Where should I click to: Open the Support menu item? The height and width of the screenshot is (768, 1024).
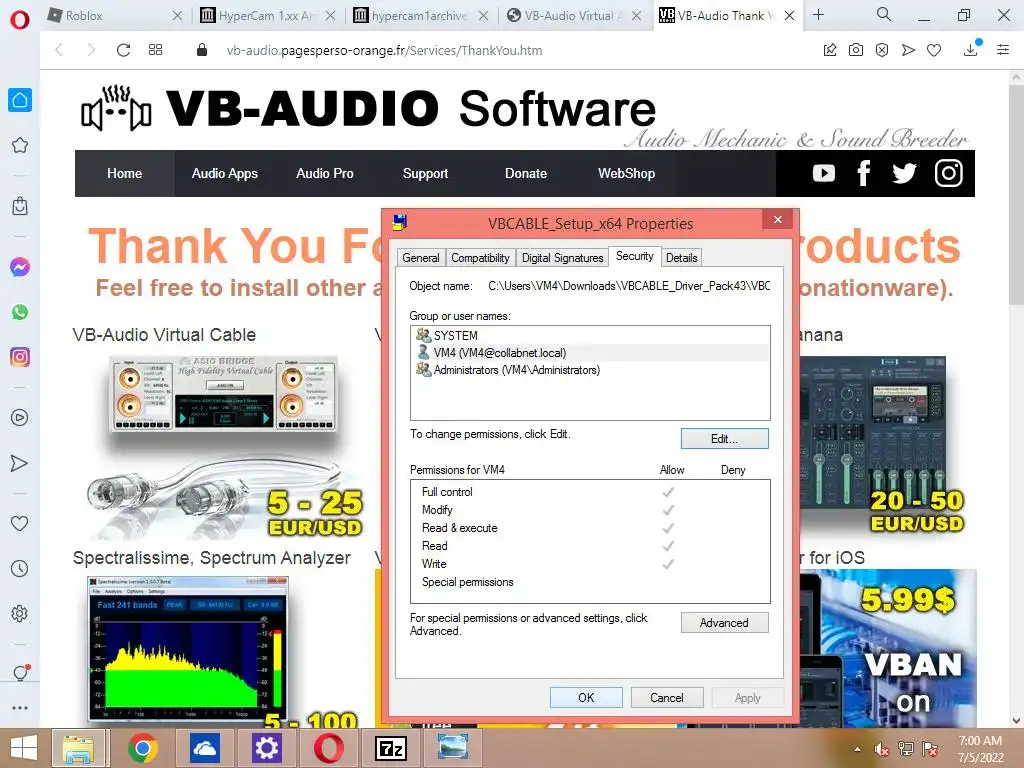pos(425,173)
